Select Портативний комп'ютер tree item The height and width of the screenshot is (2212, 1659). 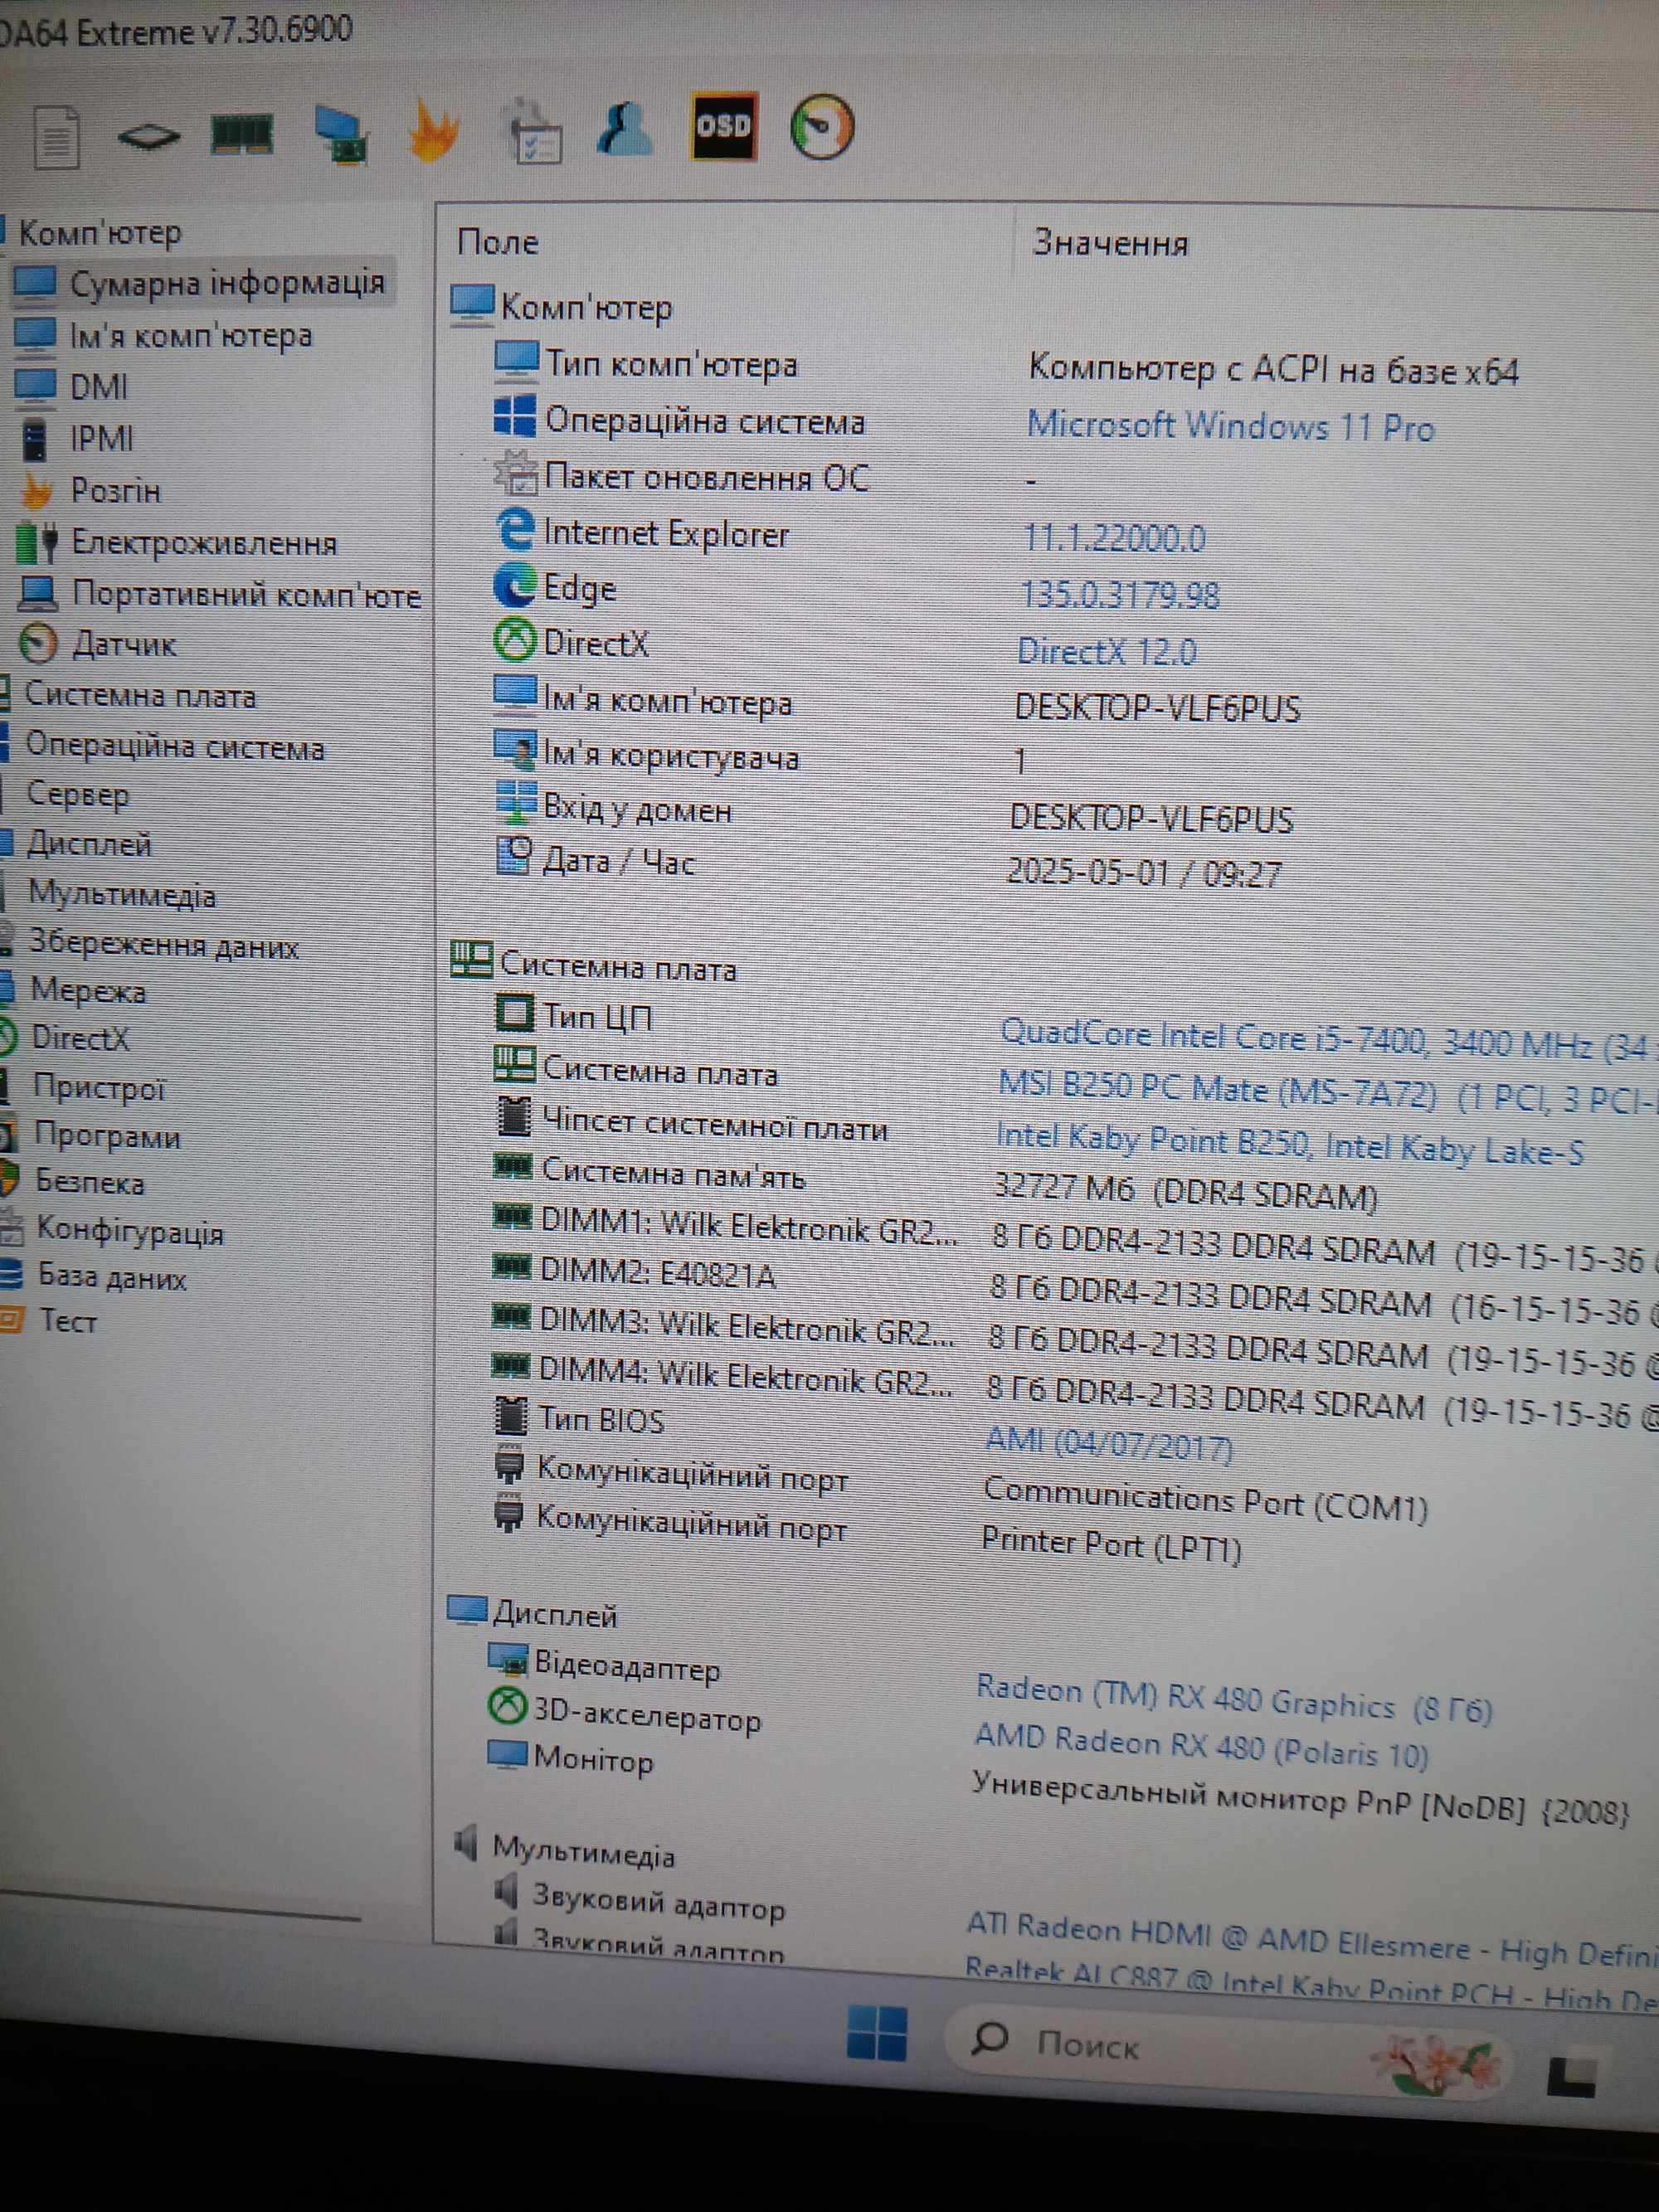pyautogui.click(x=246, y=594)
